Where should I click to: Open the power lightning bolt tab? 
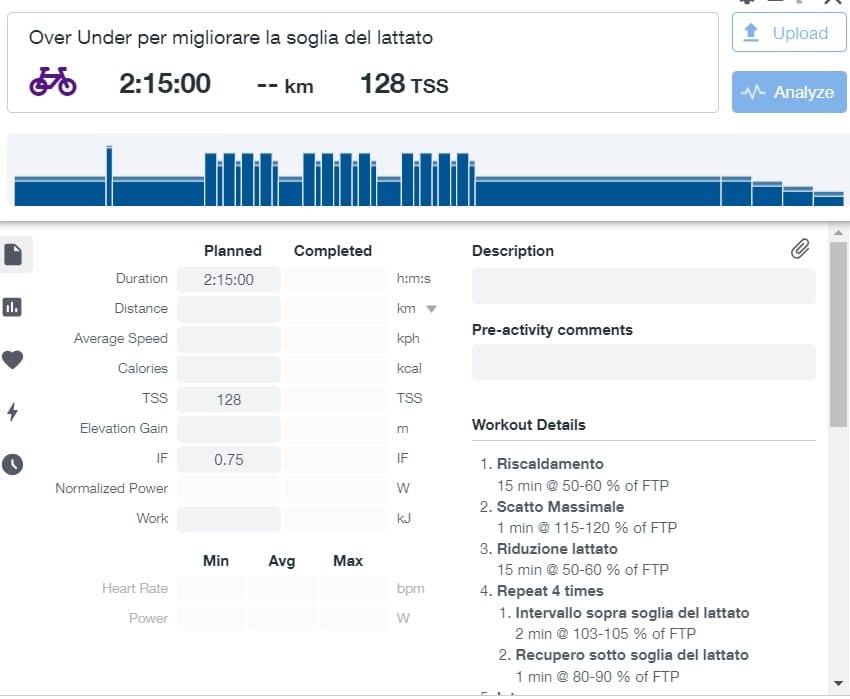pyautogui.click(x=12, y=412)
